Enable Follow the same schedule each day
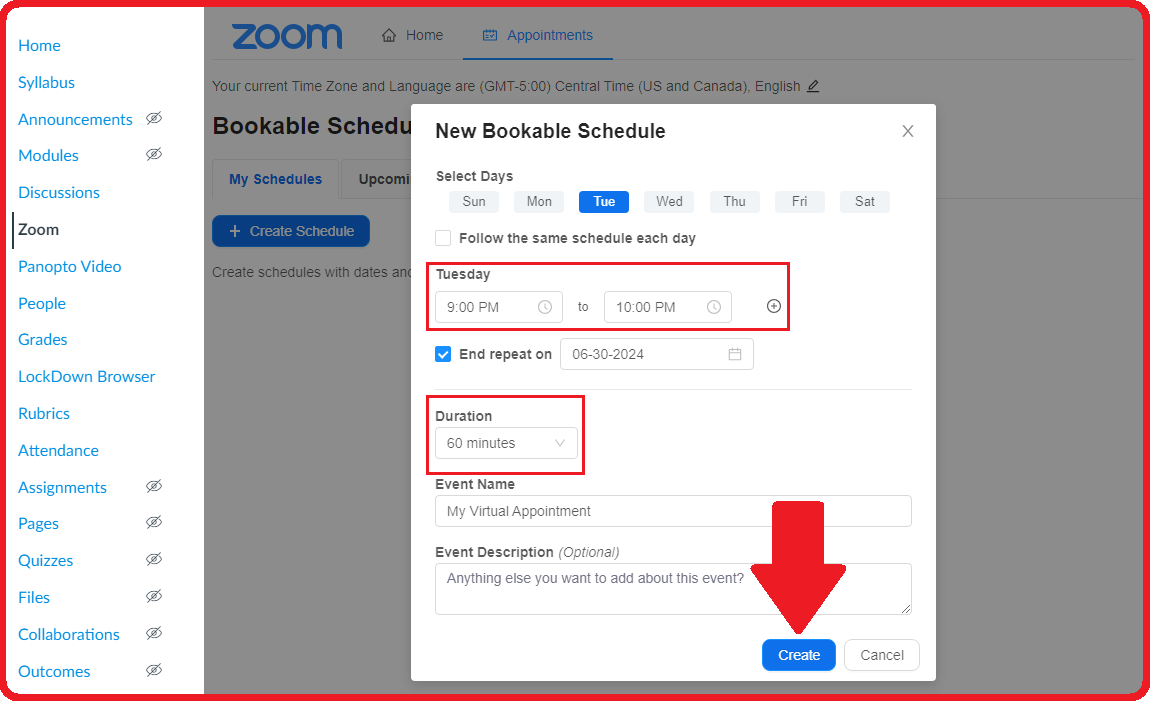 pos(443,238)
